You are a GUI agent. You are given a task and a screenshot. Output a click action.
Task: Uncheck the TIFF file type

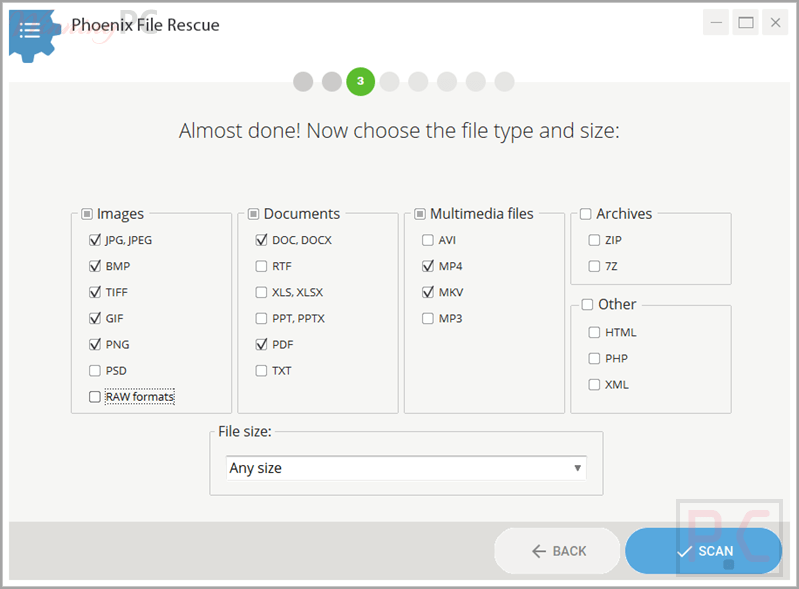tap(95, 292)
